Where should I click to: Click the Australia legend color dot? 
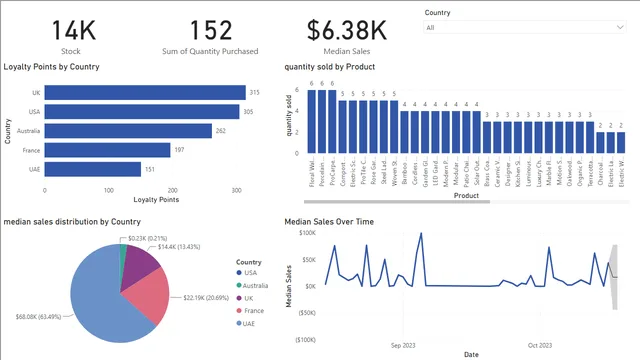[x=239, y=285]
